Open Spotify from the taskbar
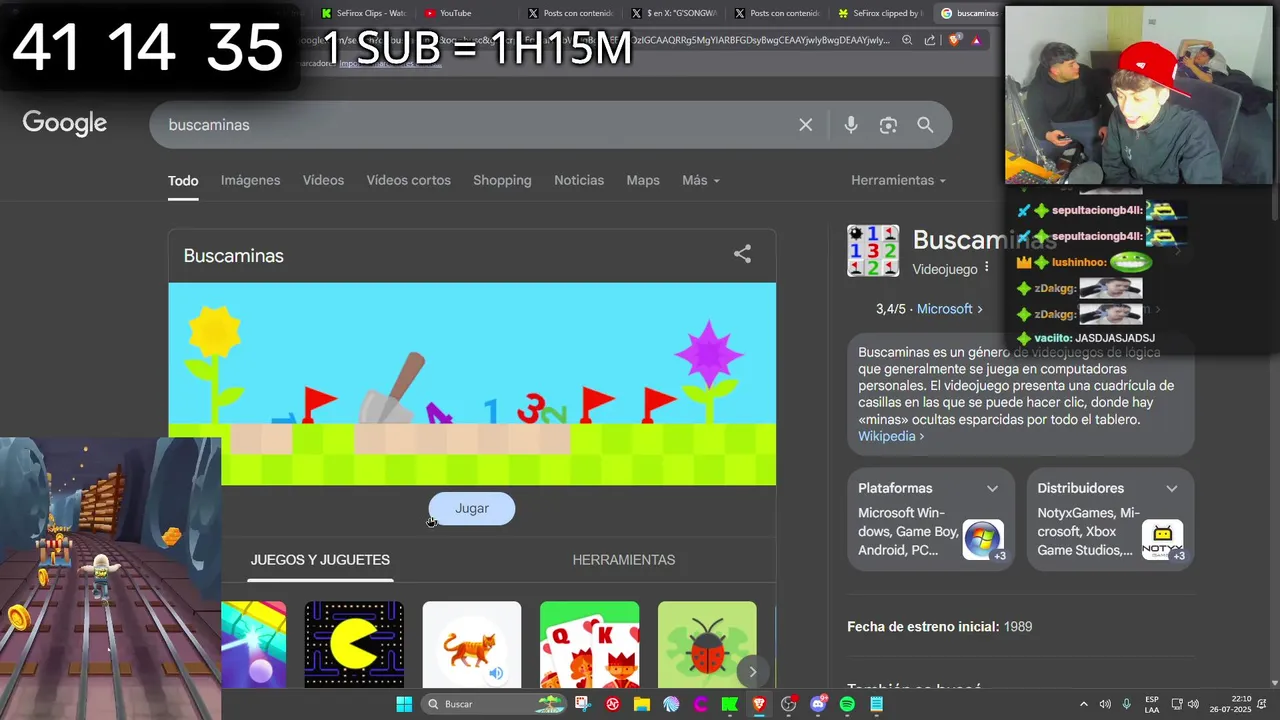Image resolution: width=1280 pixels, height=720 pixels. (847, 704)
